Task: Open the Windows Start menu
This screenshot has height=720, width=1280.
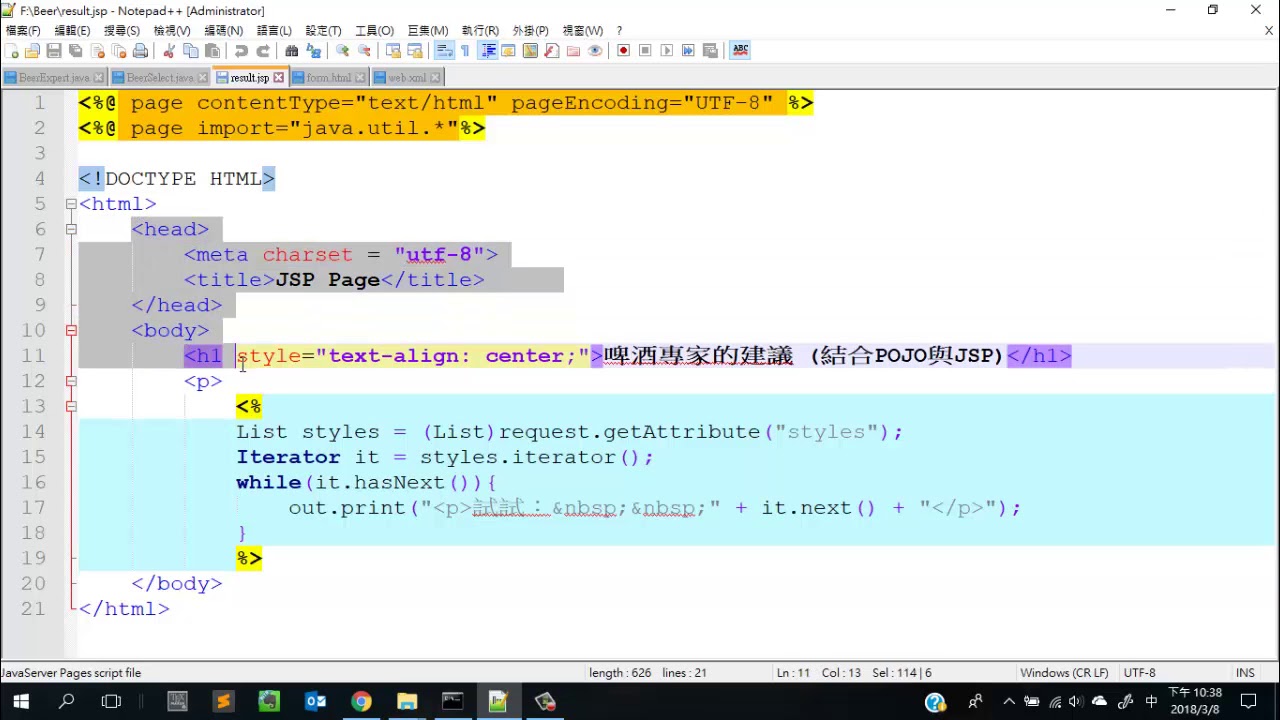Action: pyautogui.click(x=22, y=701)
